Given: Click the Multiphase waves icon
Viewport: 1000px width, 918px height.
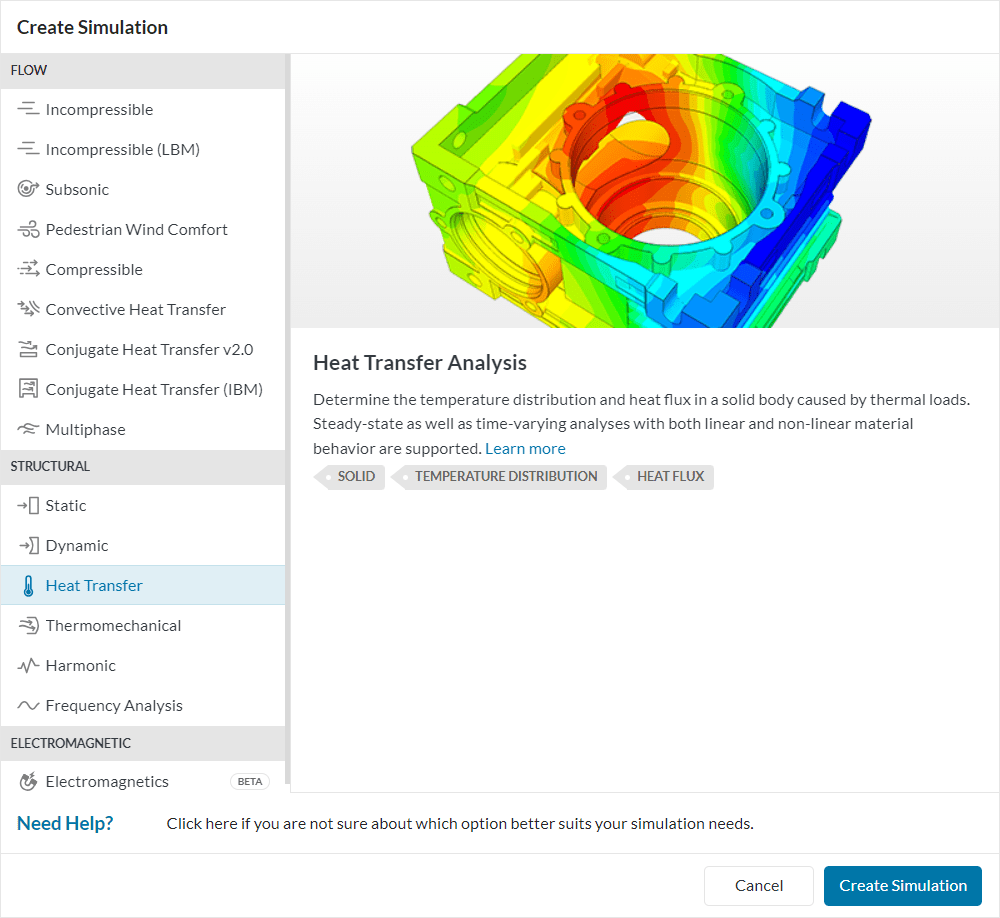Looking at the screenshot, I should (x=28, y=429).
